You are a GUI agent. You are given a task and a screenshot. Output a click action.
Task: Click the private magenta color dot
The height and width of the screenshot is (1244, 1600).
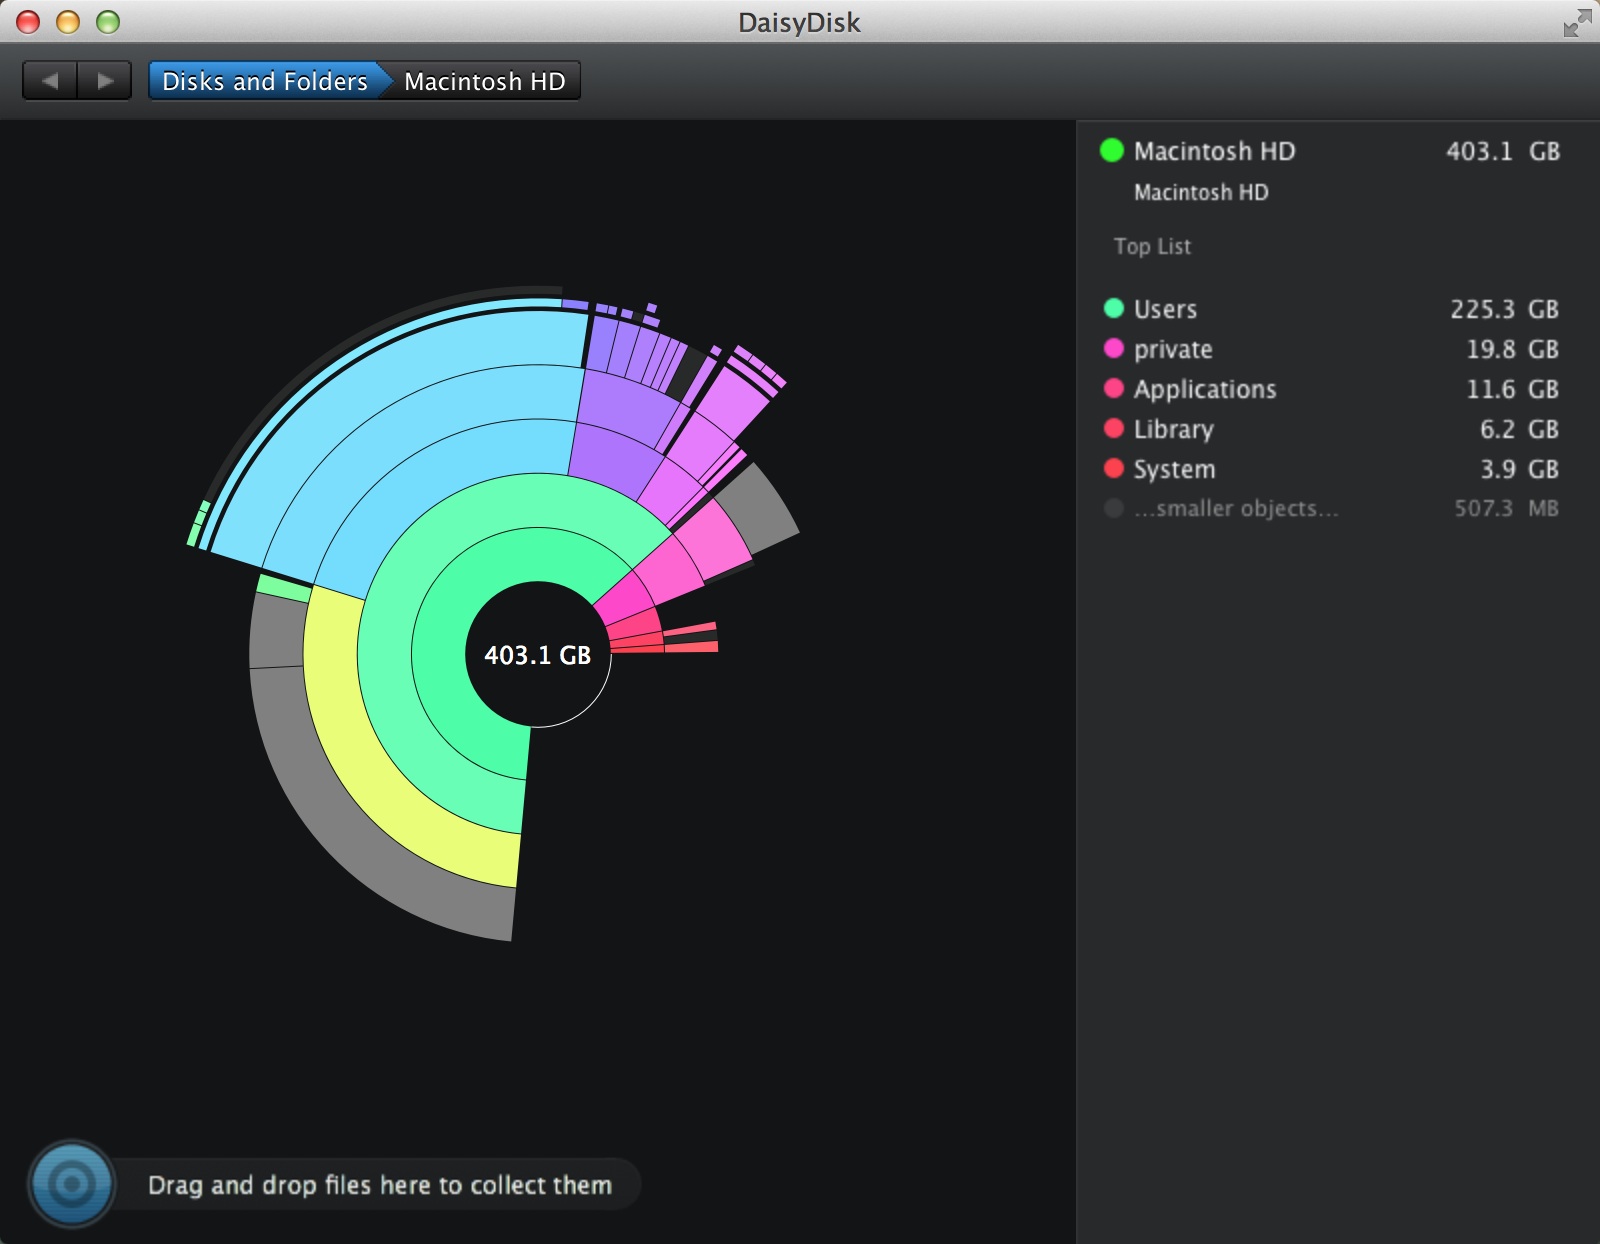tap(1113, 348)
